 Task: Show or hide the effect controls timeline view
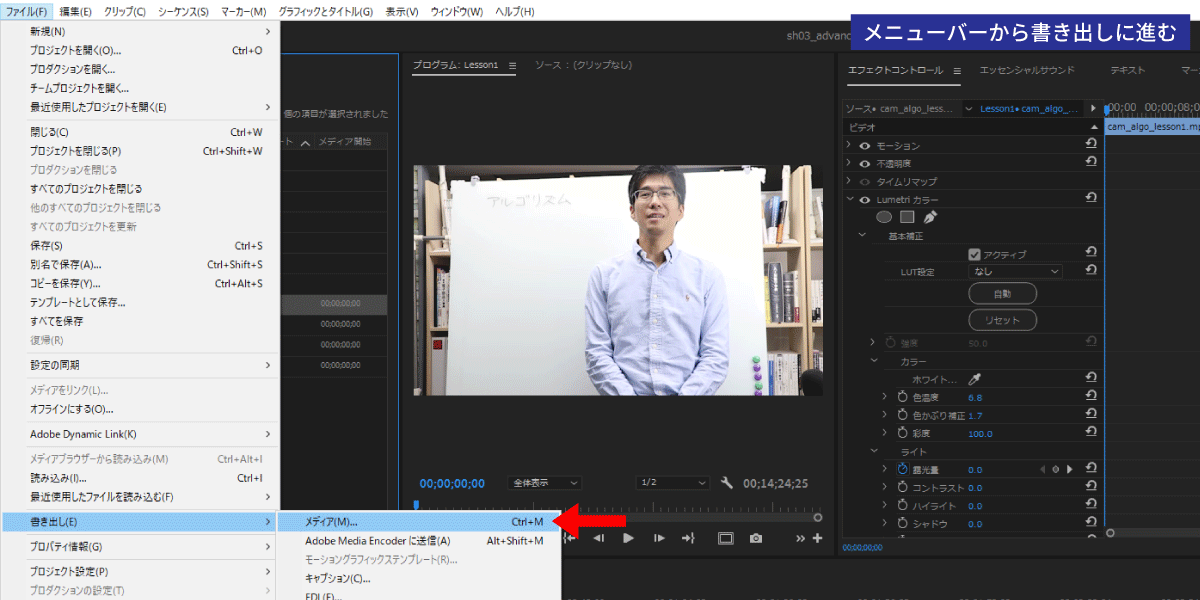coord(1093,108)
